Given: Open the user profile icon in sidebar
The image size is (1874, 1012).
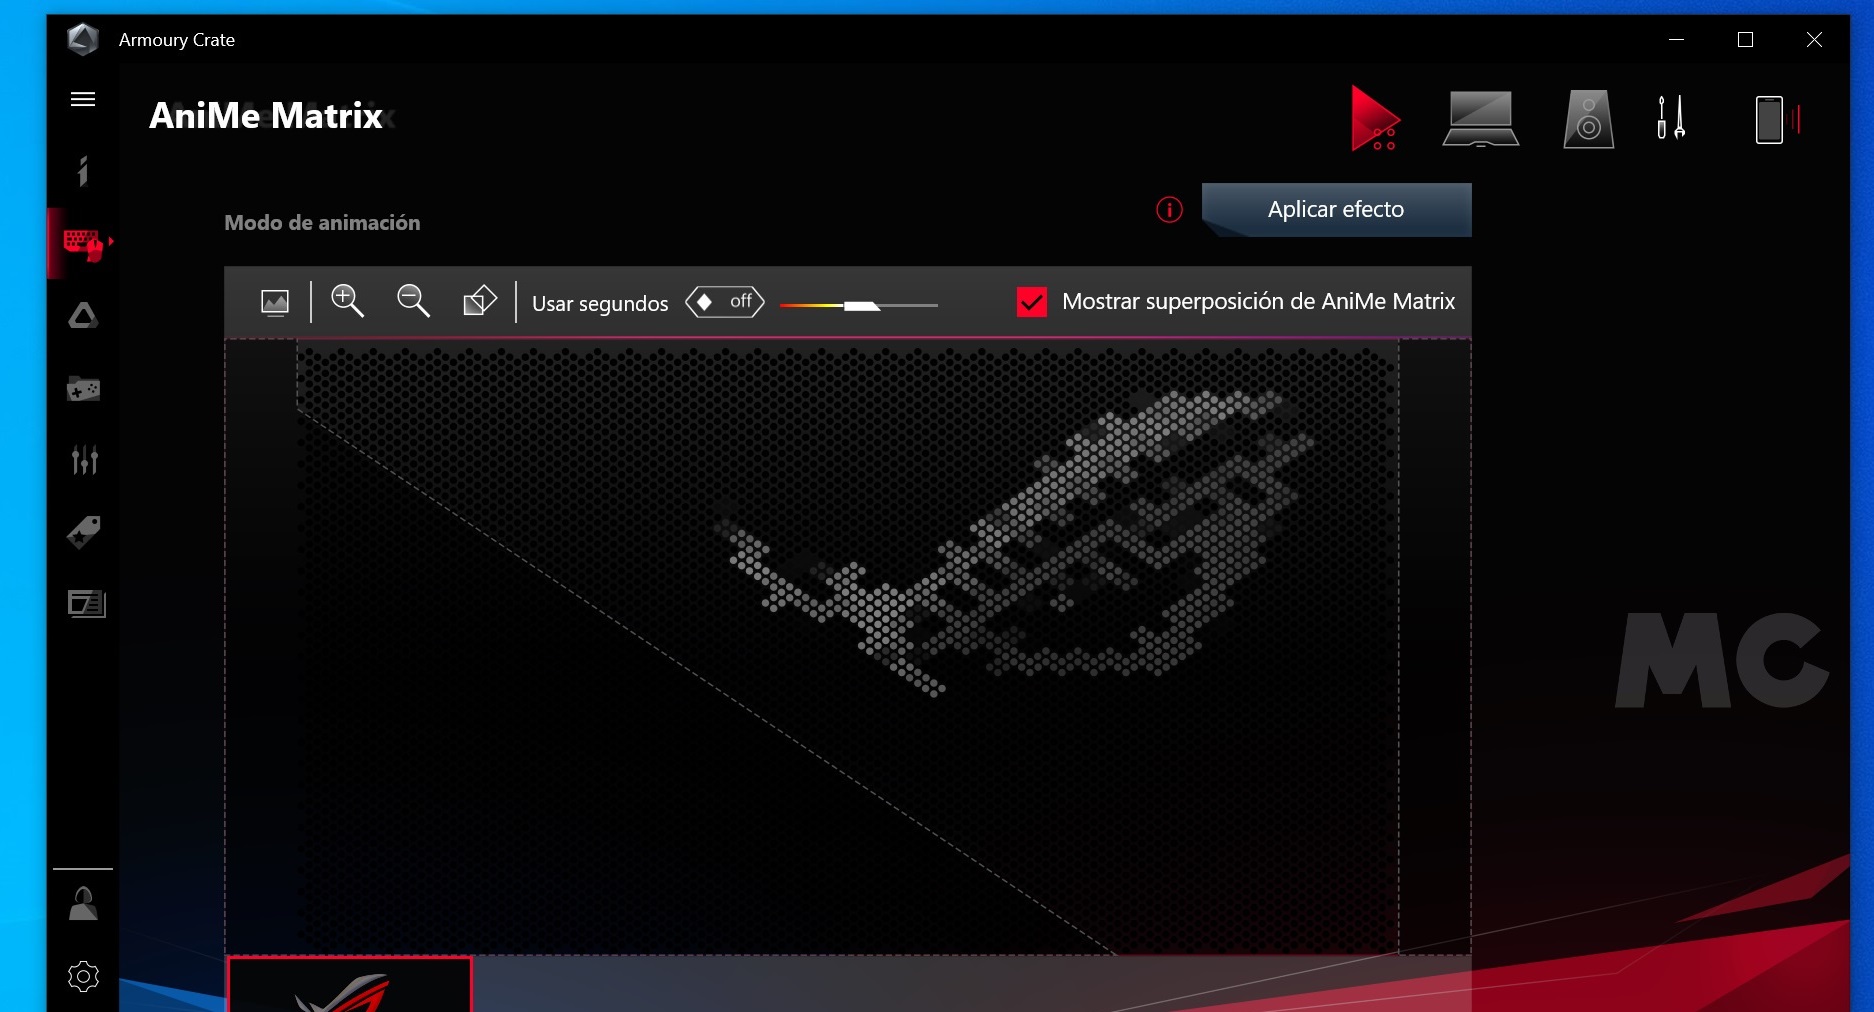Looking at the screenshot, I should point(83,904).
